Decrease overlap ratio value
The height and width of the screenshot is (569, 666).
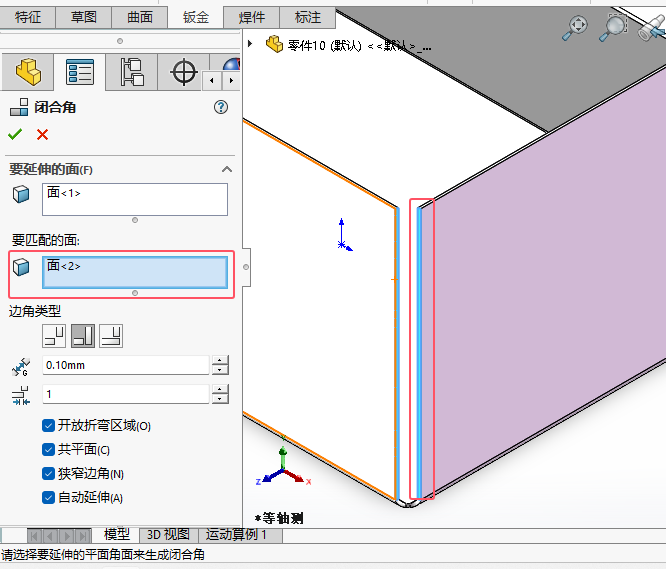tap(220, 399)
